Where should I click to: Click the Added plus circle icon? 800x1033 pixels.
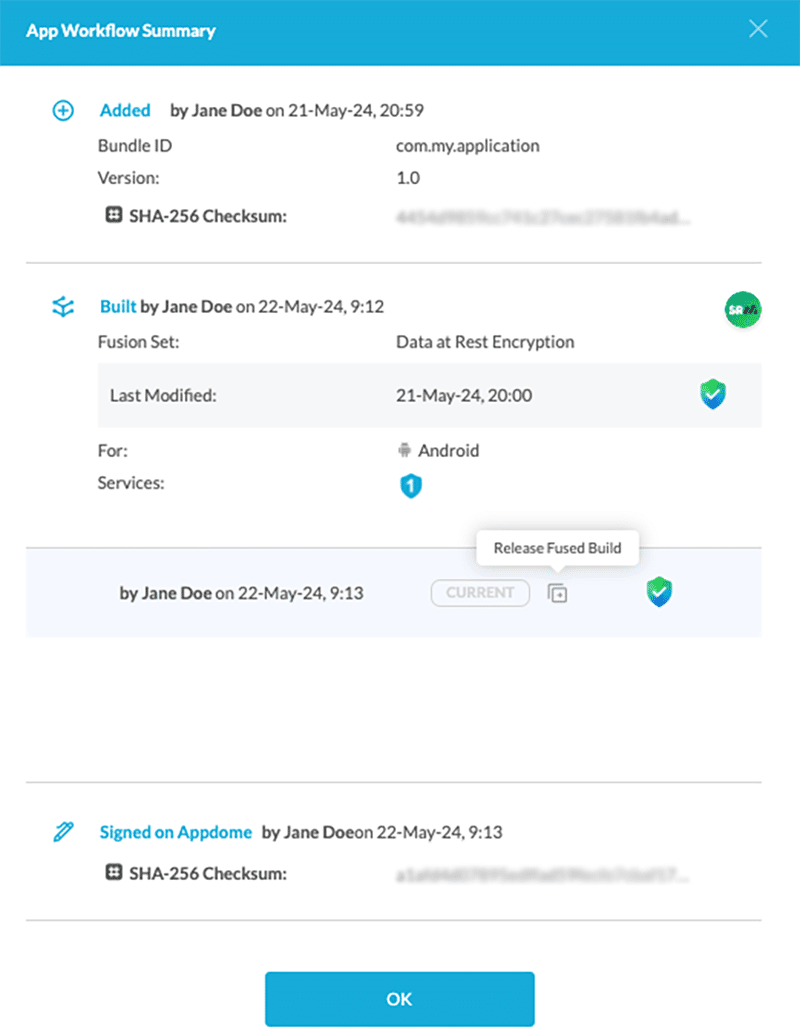click(x=62, y=111)
